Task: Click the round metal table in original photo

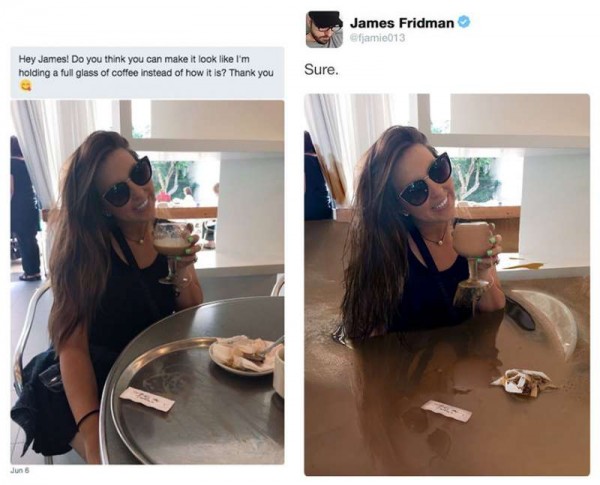Action: point(192,381)
